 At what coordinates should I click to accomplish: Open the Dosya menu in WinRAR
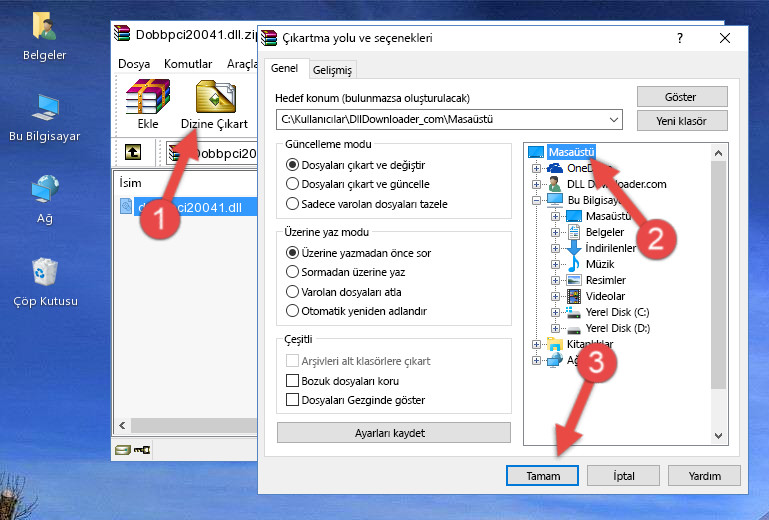[134, 64]
